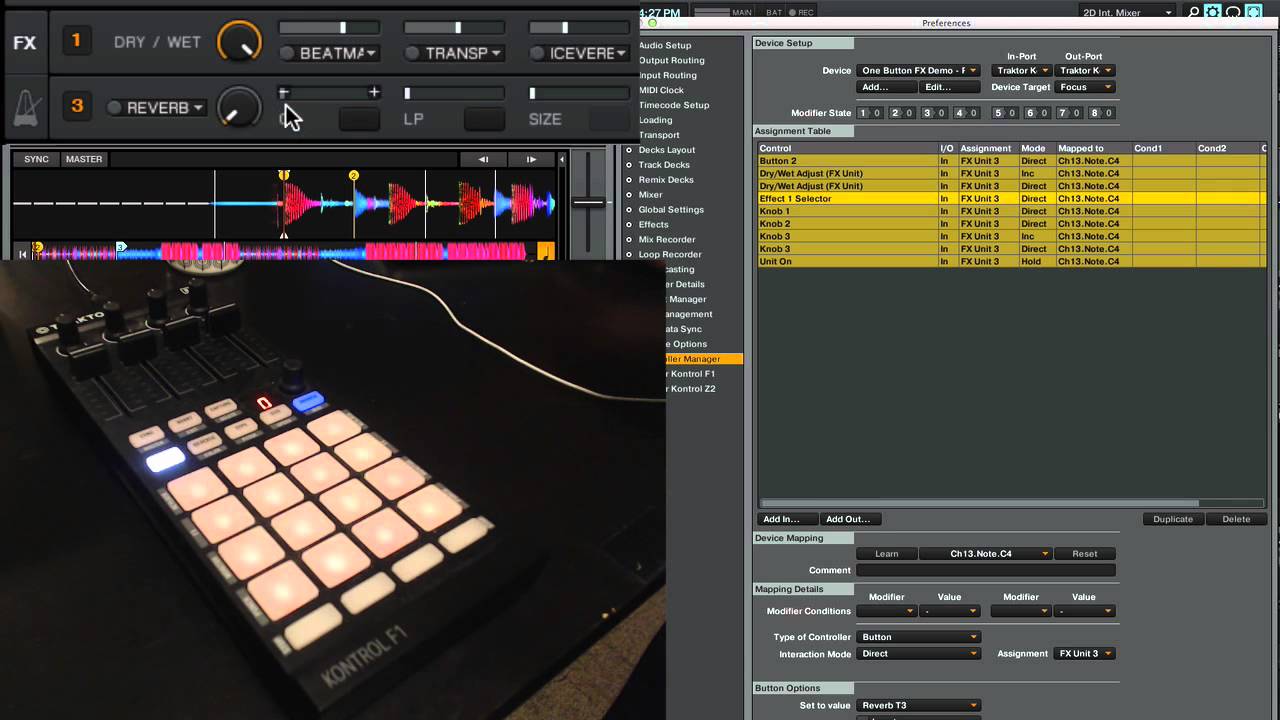
Task: Open MIDI Clock preferences section
Action: [x=661, y=90]
